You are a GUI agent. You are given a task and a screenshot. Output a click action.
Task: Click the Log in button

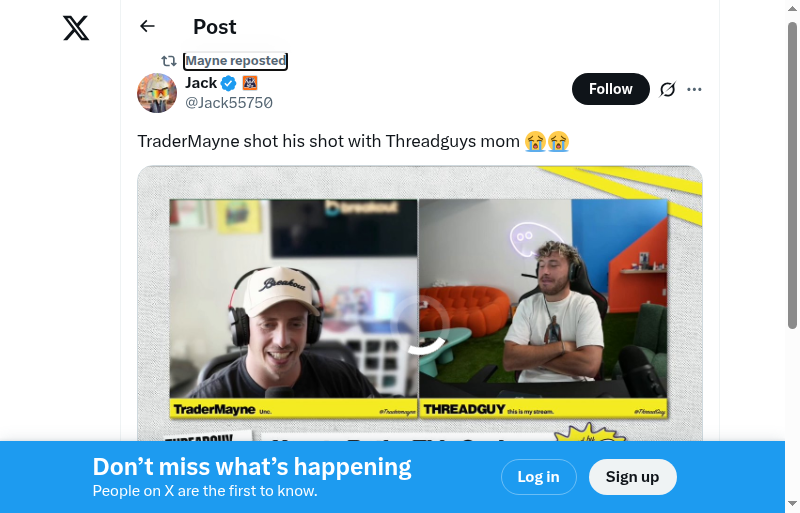539,477
